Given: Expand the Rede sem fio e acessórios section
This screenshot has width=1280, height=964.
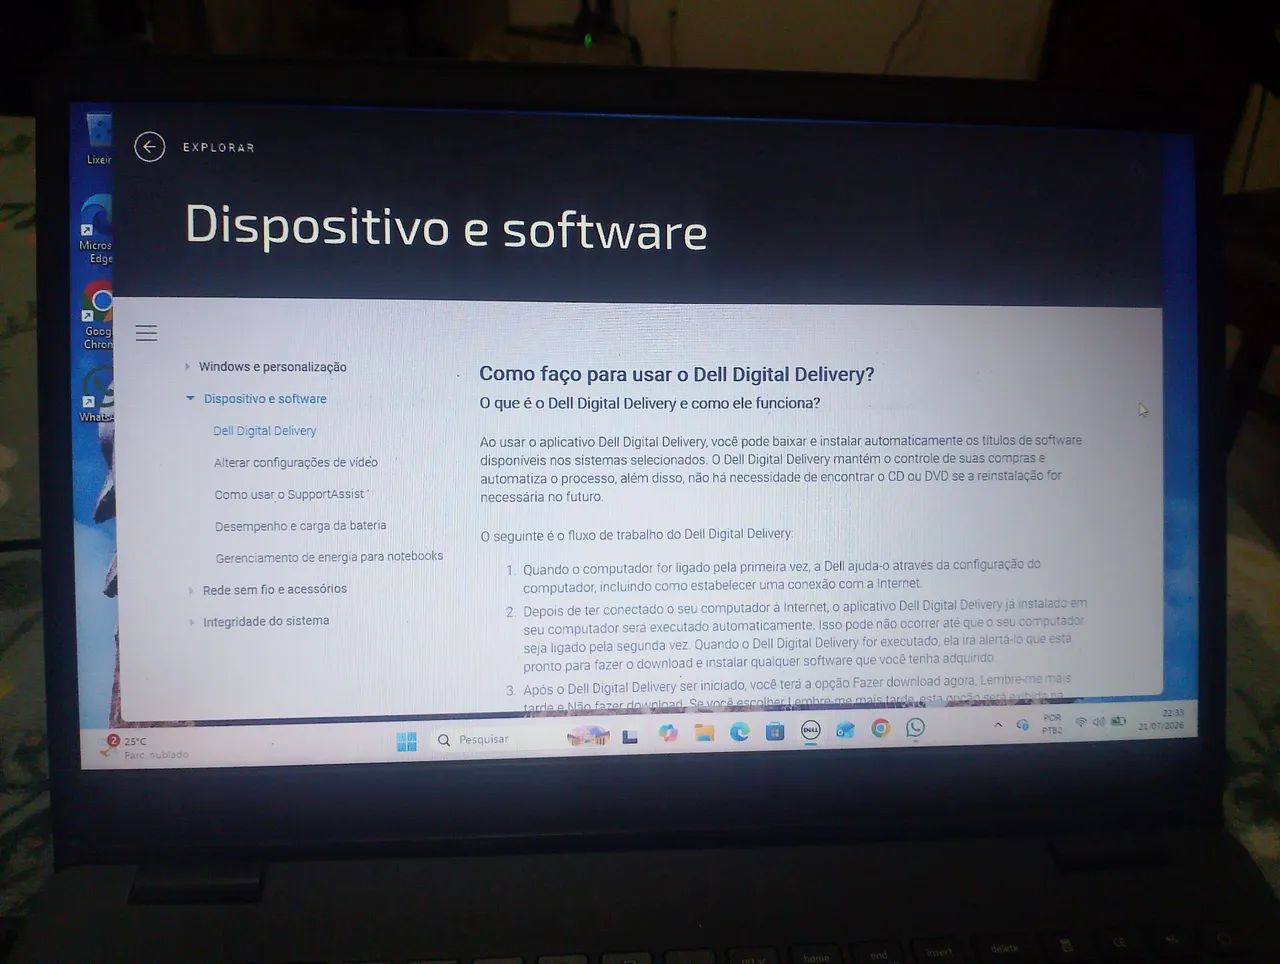Looking at the screenshot, I should click(191, 590).
